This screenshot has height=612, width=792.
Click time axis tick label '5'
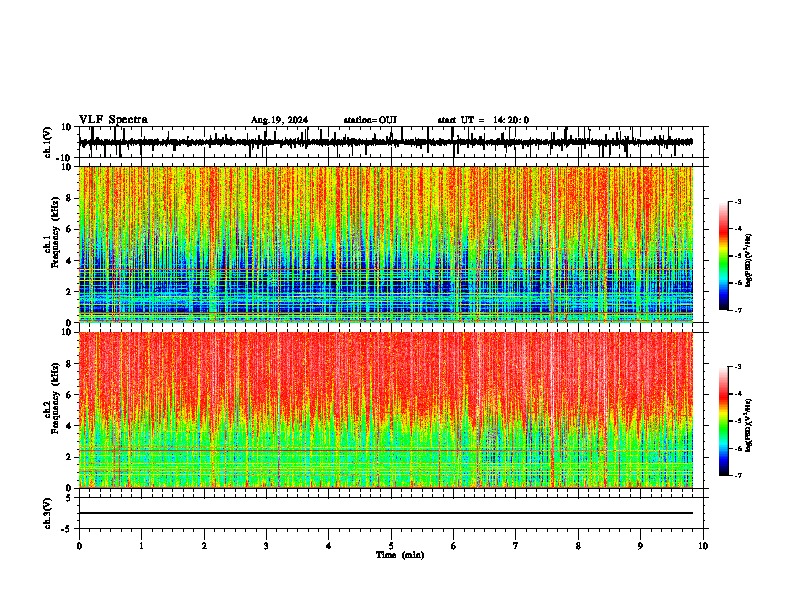point(391,546)
